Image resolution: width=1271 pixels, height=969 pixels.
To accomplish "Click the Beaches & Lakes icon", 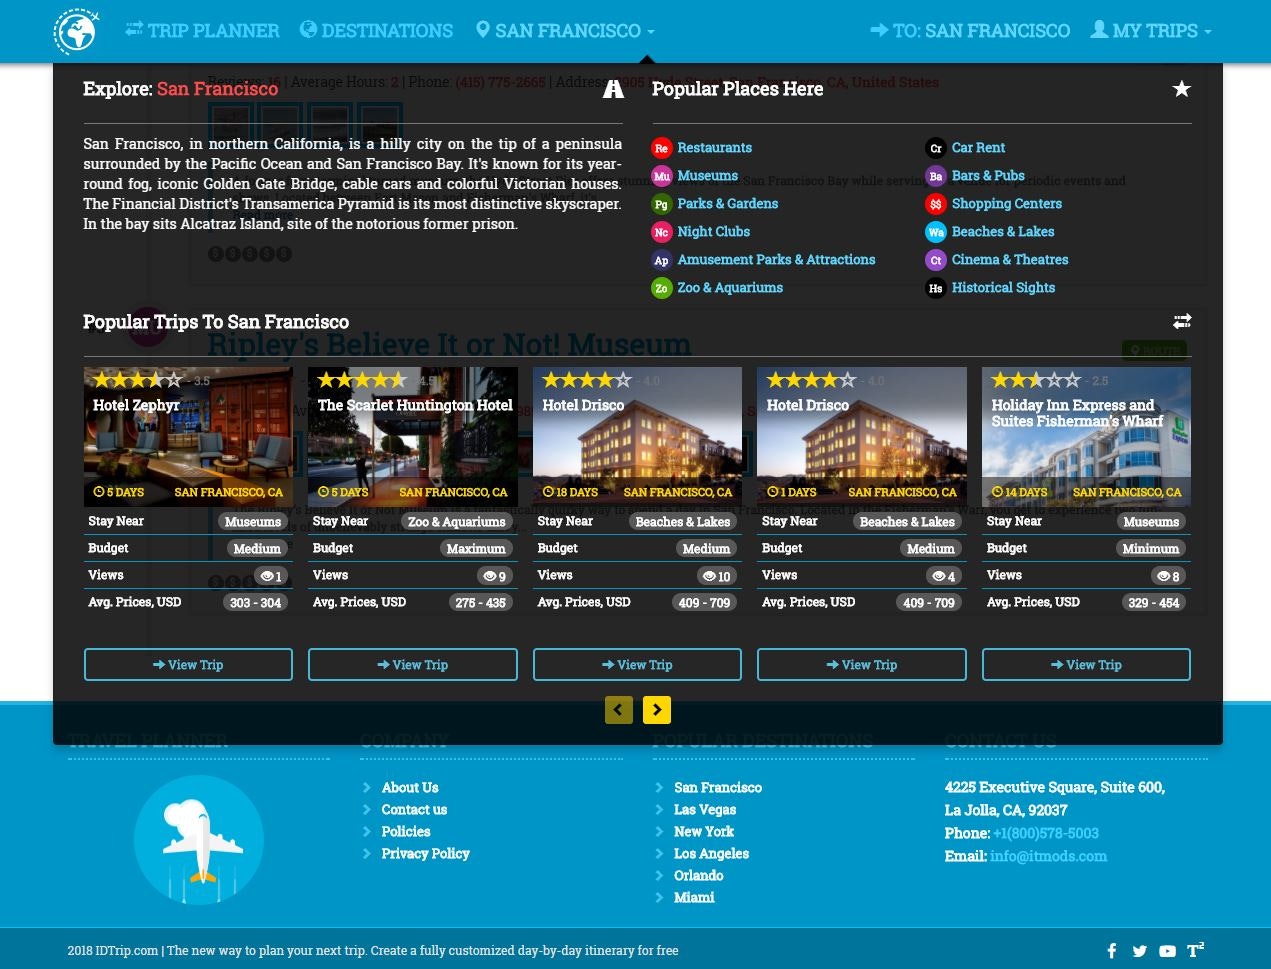I will pos(935,231).
